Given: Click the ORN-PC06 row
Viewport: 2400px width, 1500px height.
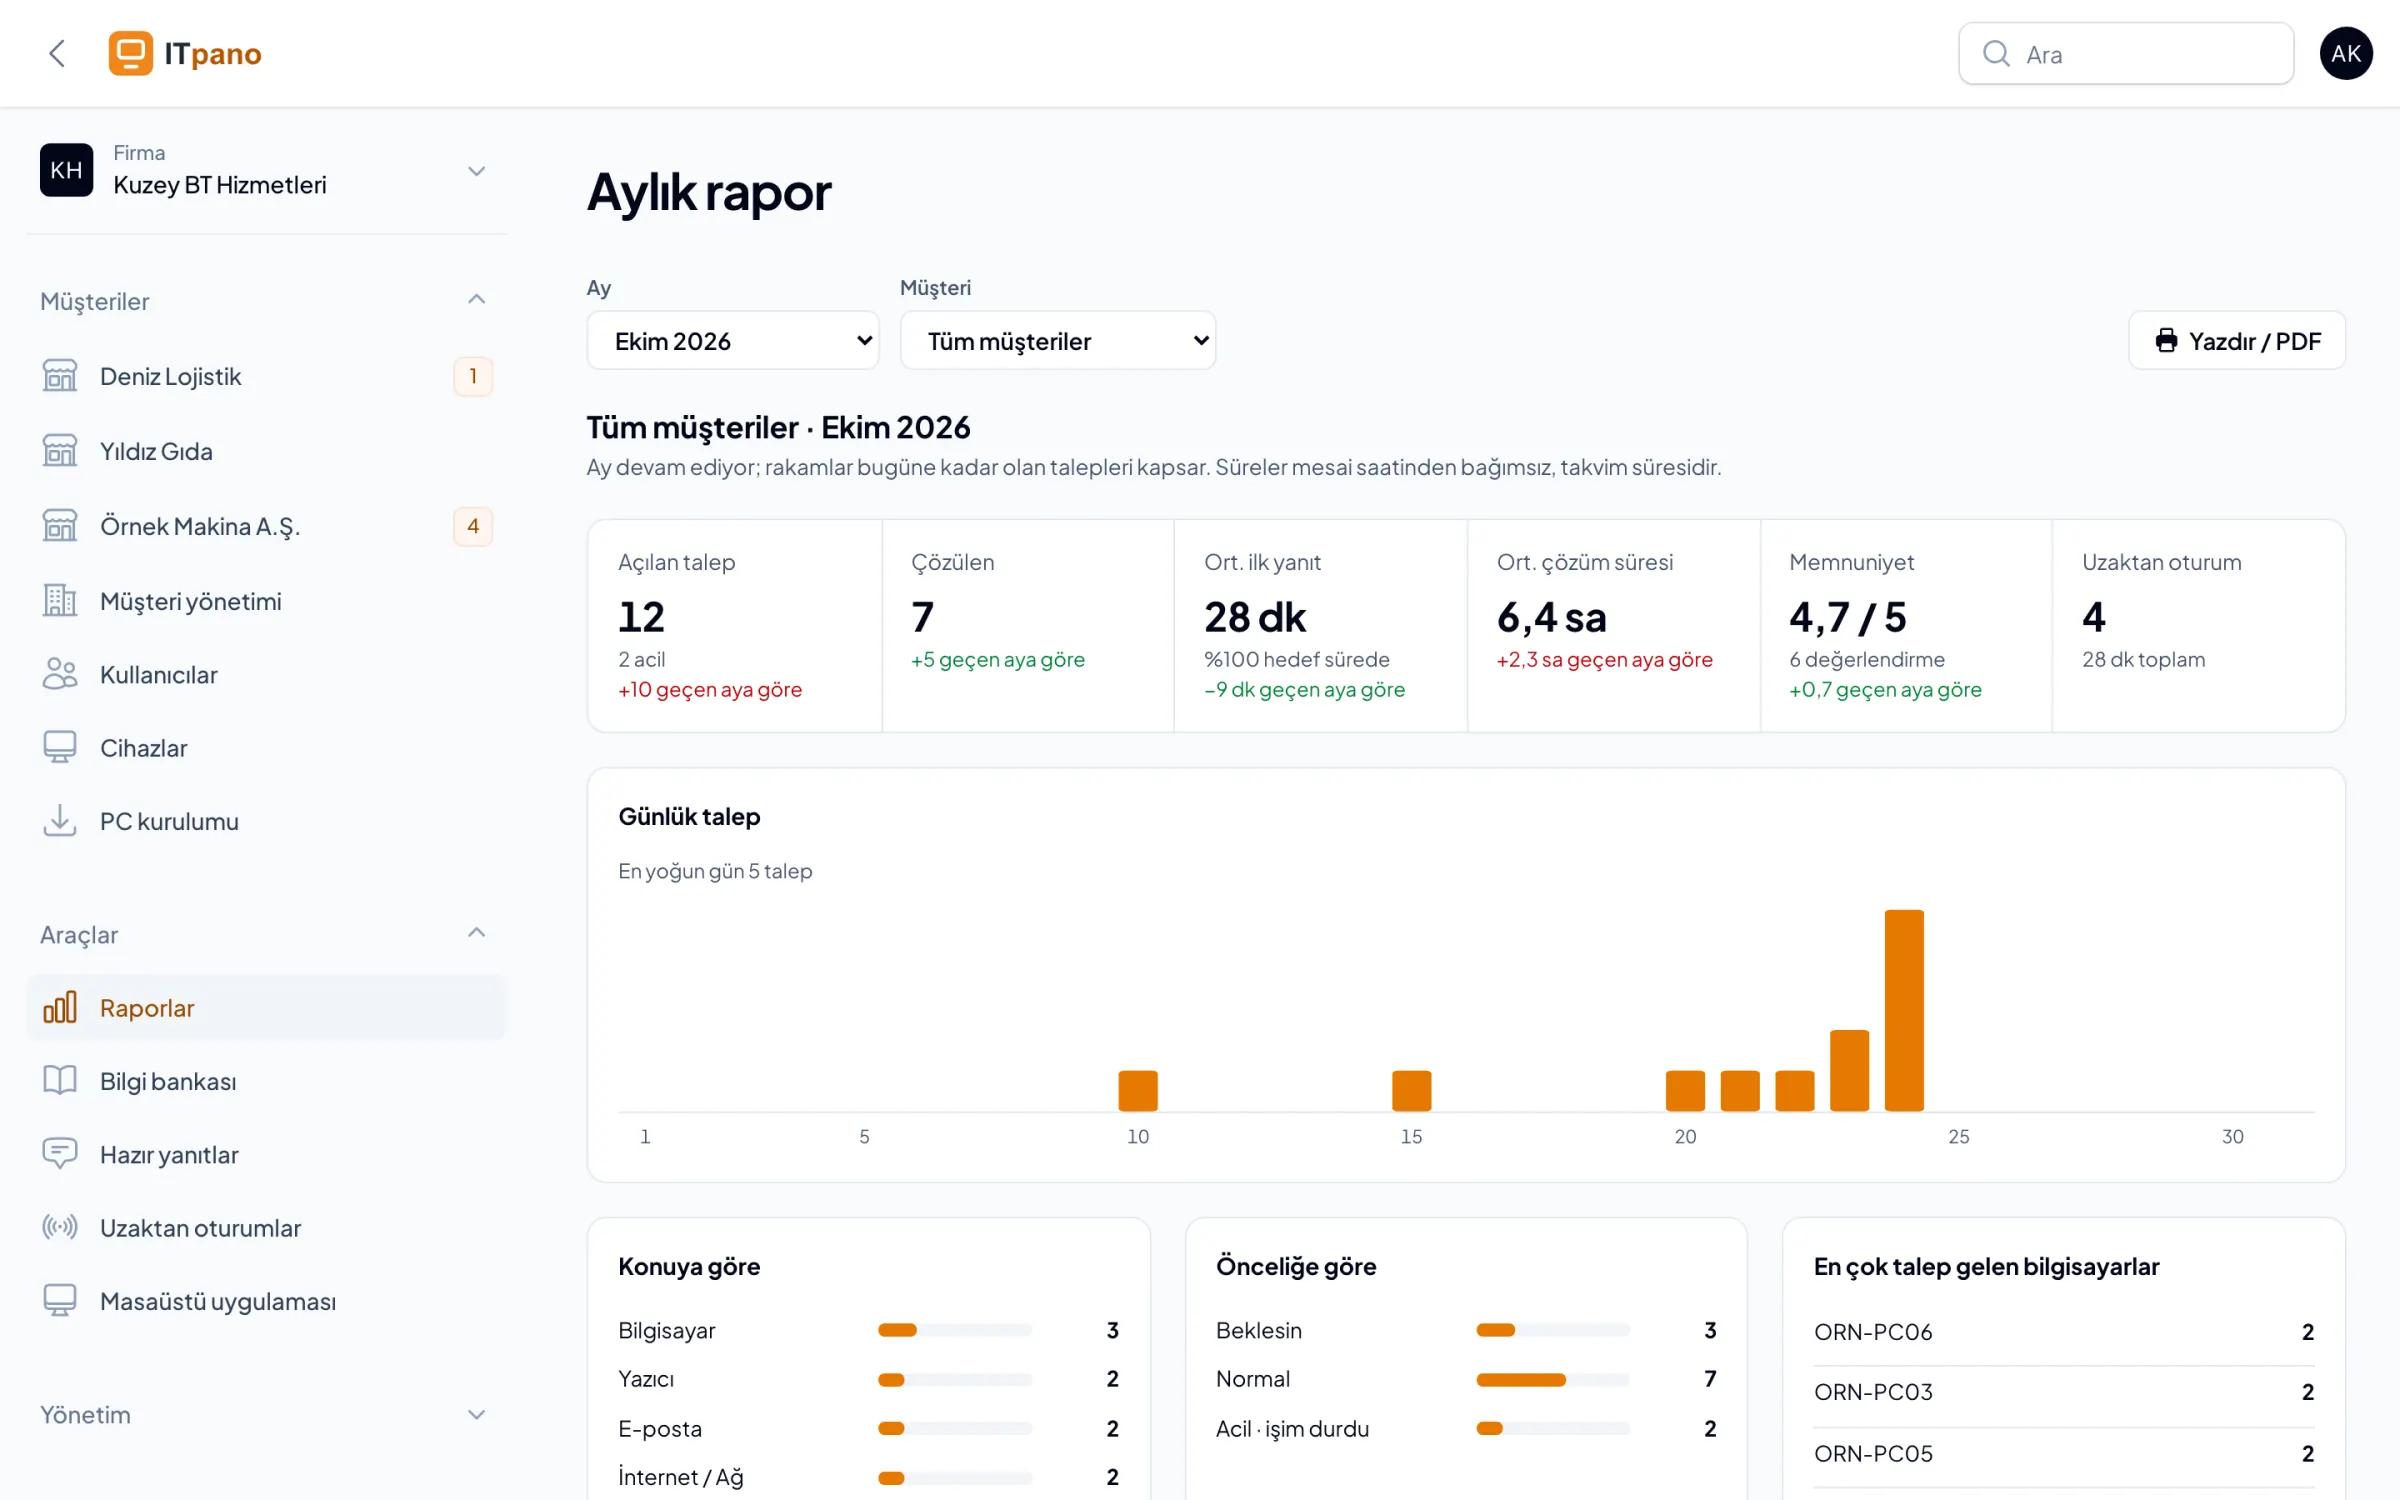Looking at the screenshot, I should [2063, 1332].
